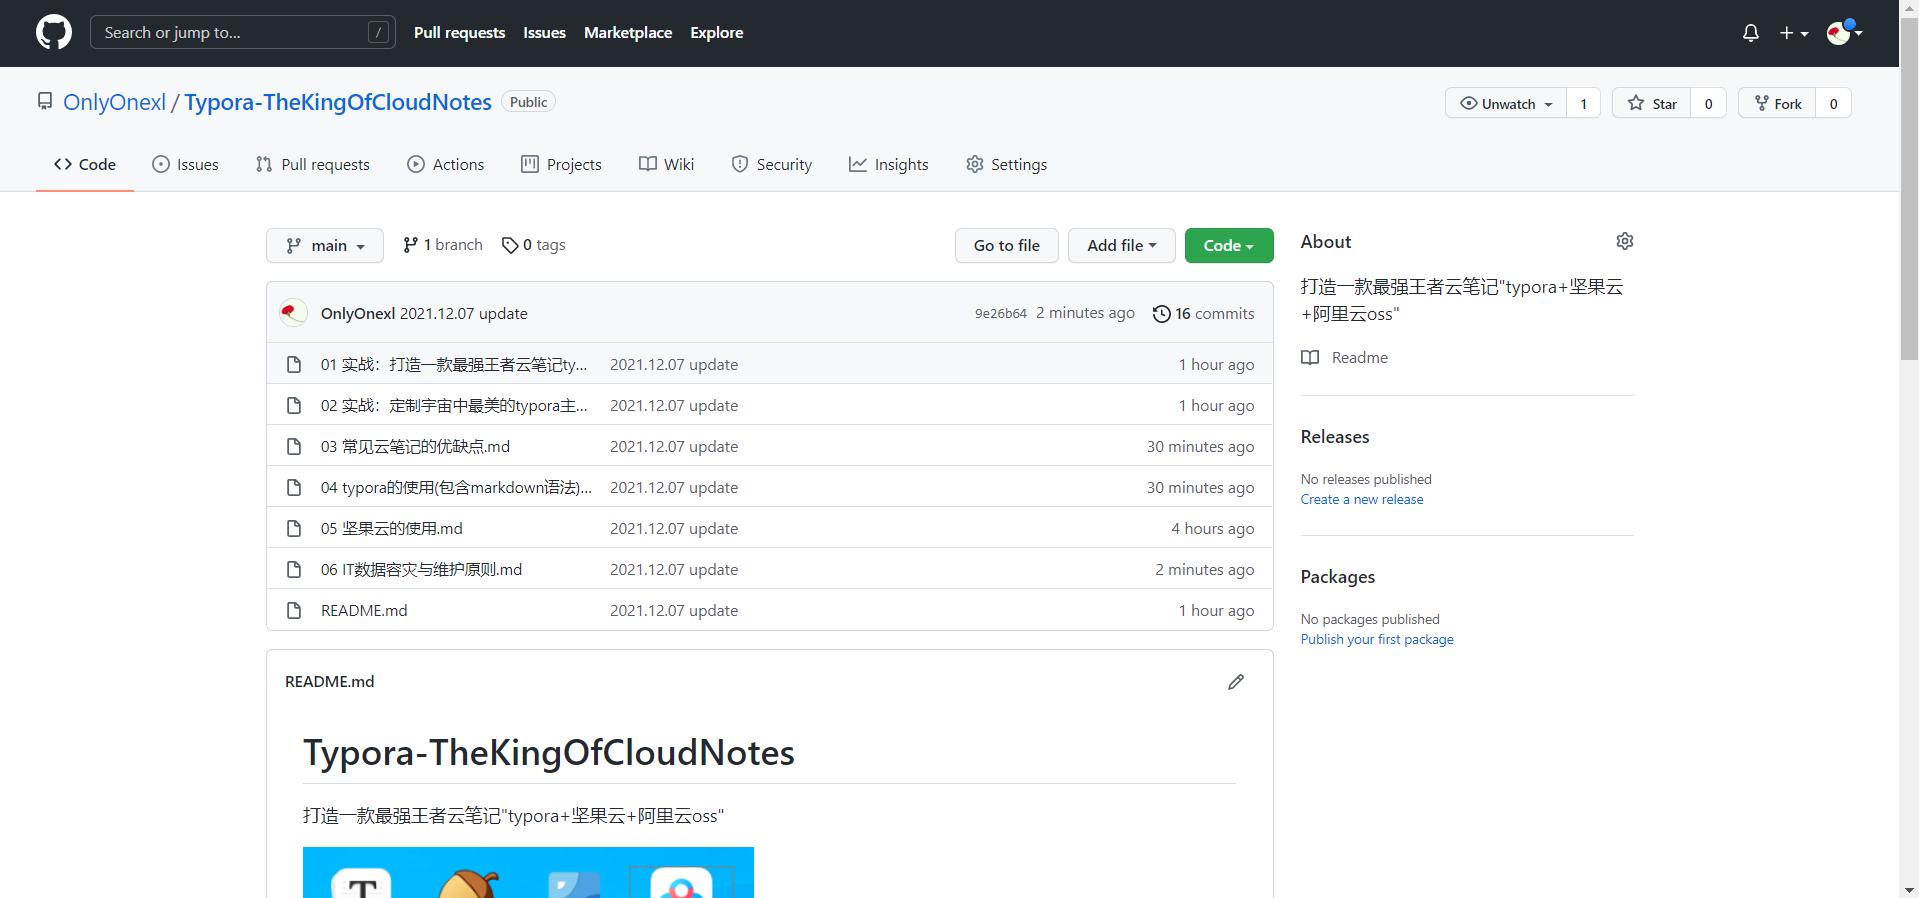The image size is (1919, 898).
Task: Fork the repository
Action: tap(1777, 103)
